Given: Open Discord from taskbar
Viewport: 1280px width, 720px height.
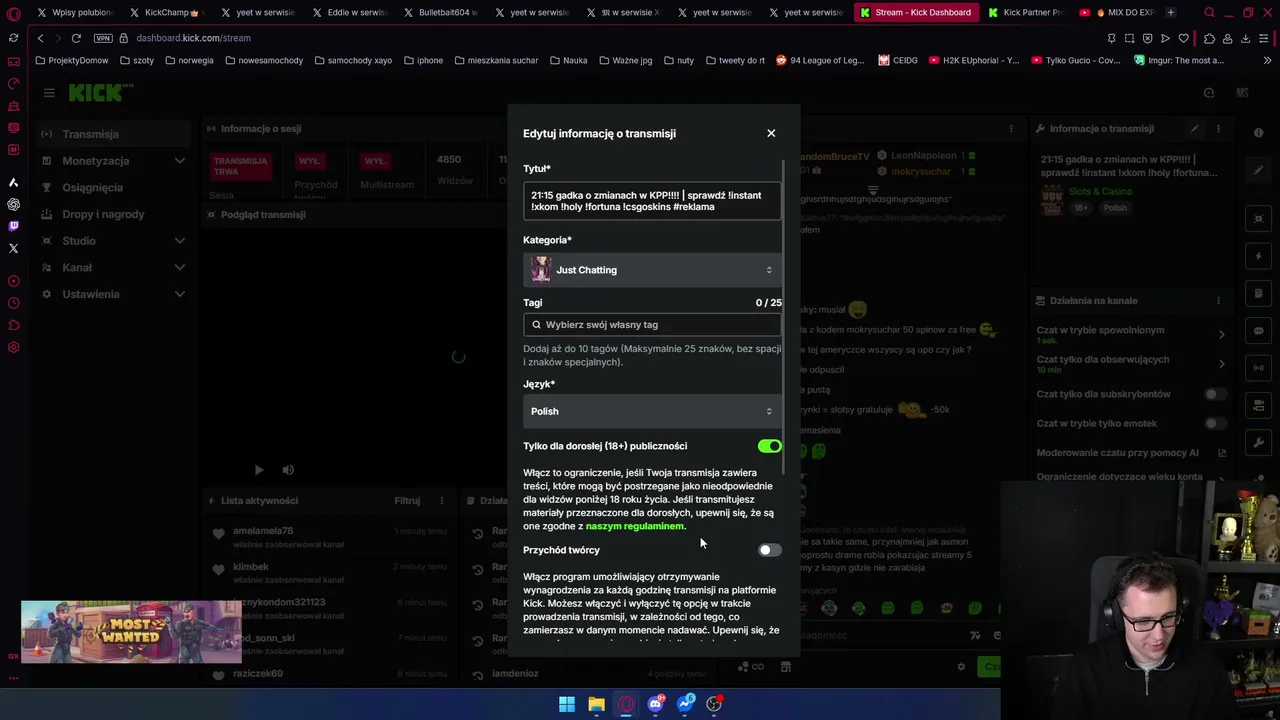Looking at the screenshot, I should pos(655,704).
